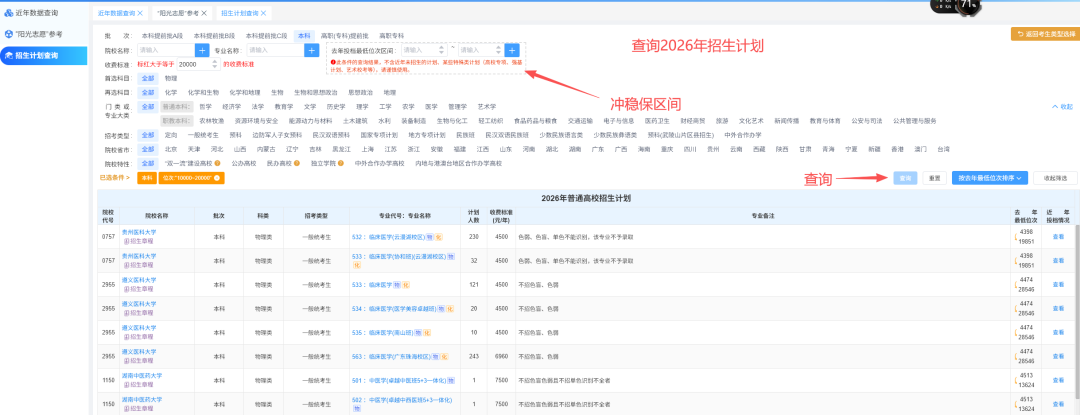Click the 化 tag on major 563
The width and height of the screenshot is (1080, 415).
coord(446,357)
